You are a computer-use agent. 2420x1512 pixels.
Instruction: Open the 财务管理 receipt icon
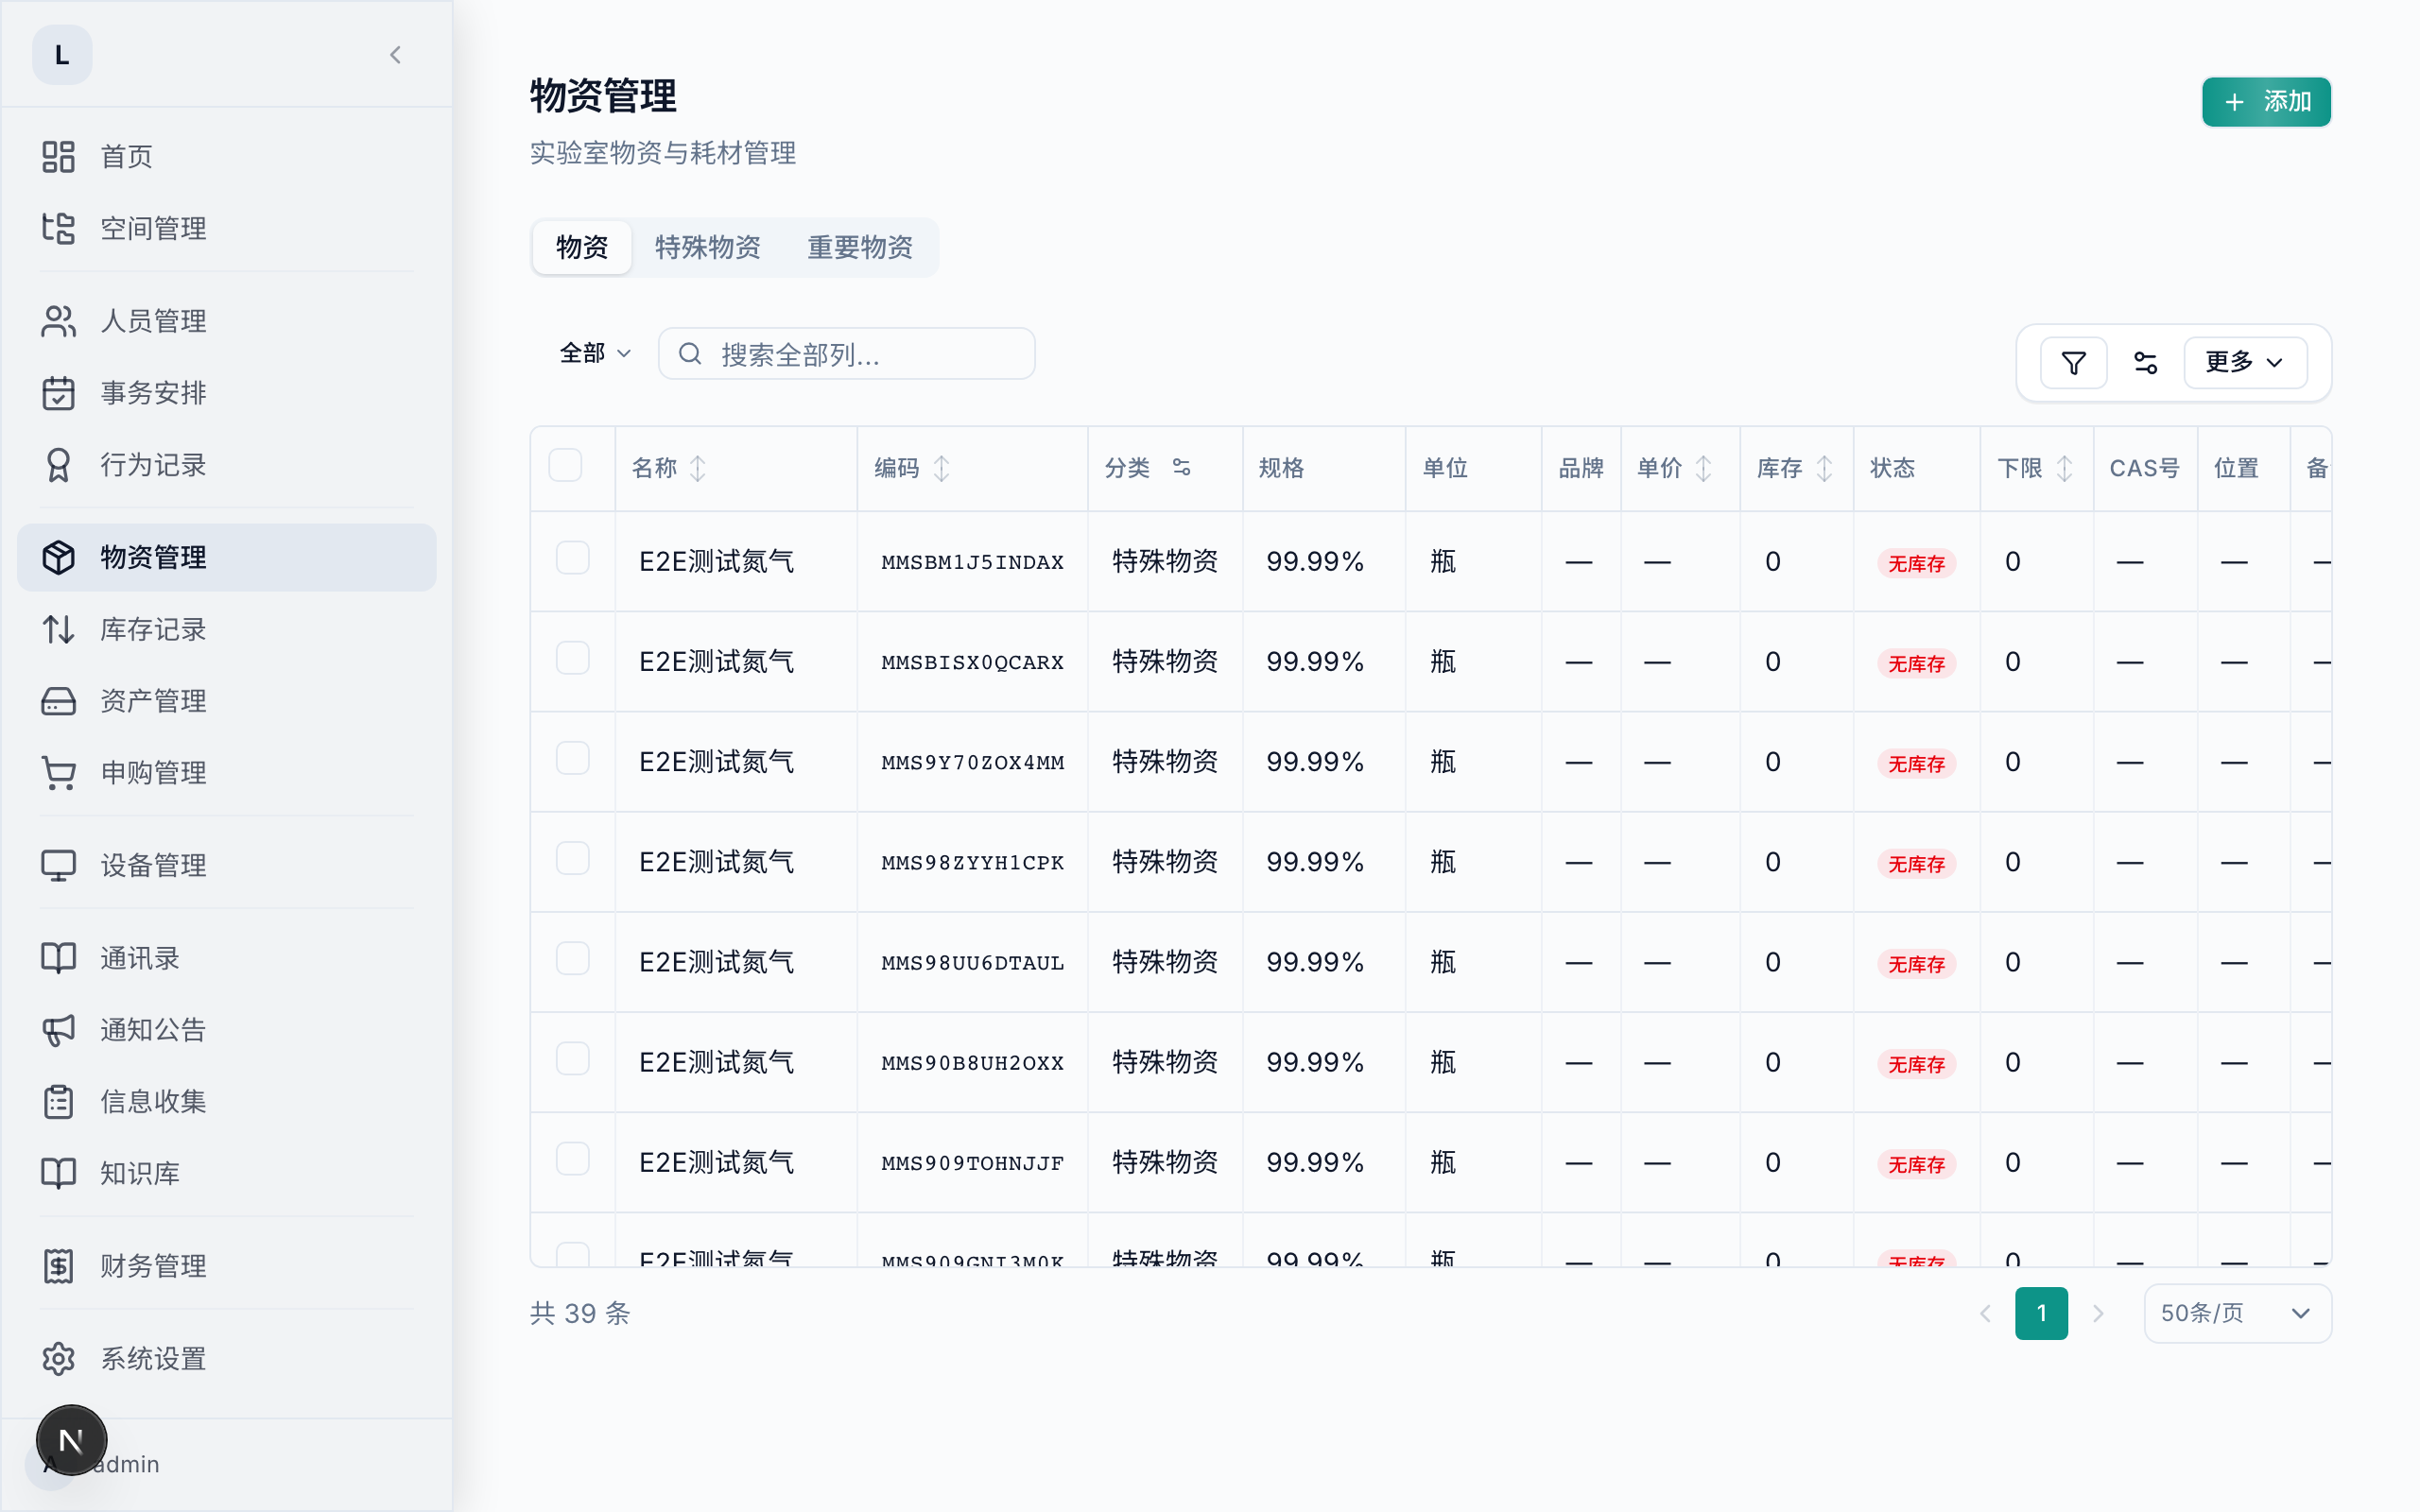click(58, 1266)
